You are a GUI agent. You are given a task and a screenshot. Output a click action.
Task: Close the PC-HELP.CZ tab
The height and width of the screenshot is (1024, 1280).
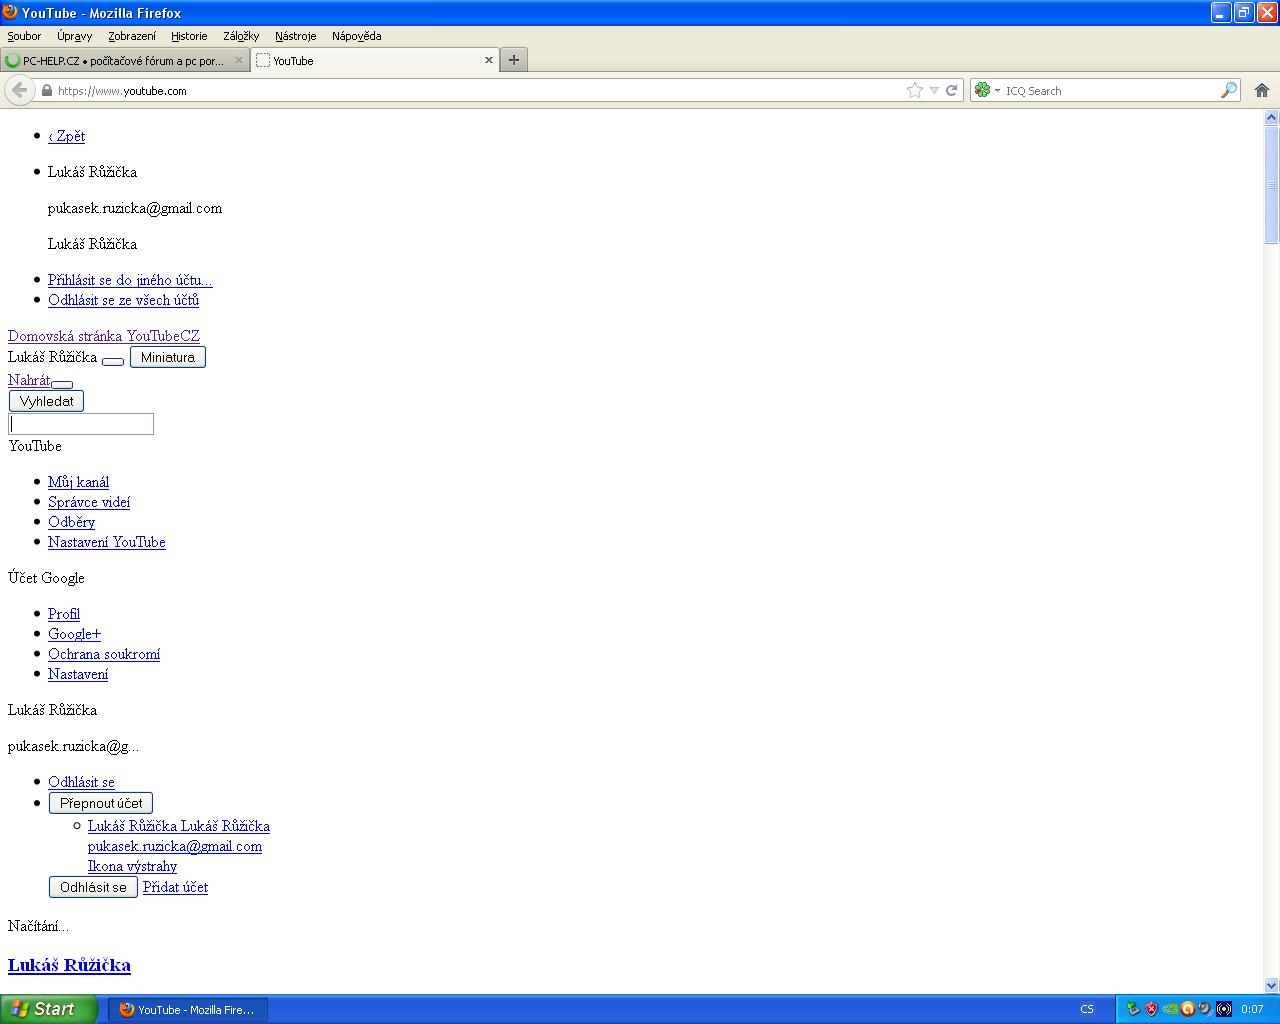[239, 60]
